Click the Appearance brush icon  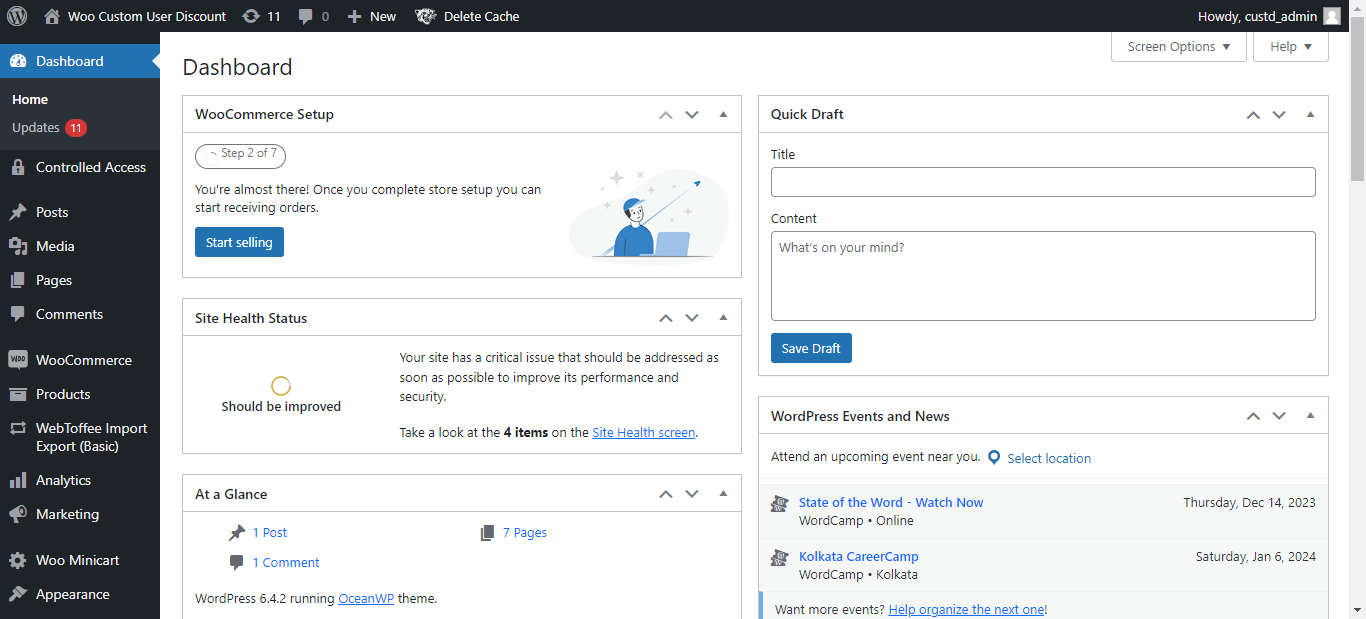point(18,594)
